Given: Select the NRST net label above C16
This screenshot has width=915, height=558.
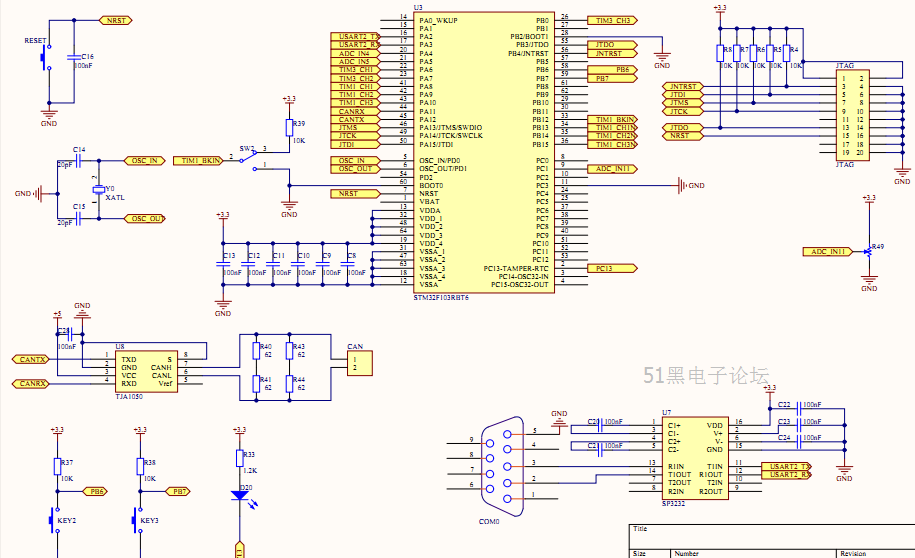Looking at the screenshot, I should tap(116, 20).
